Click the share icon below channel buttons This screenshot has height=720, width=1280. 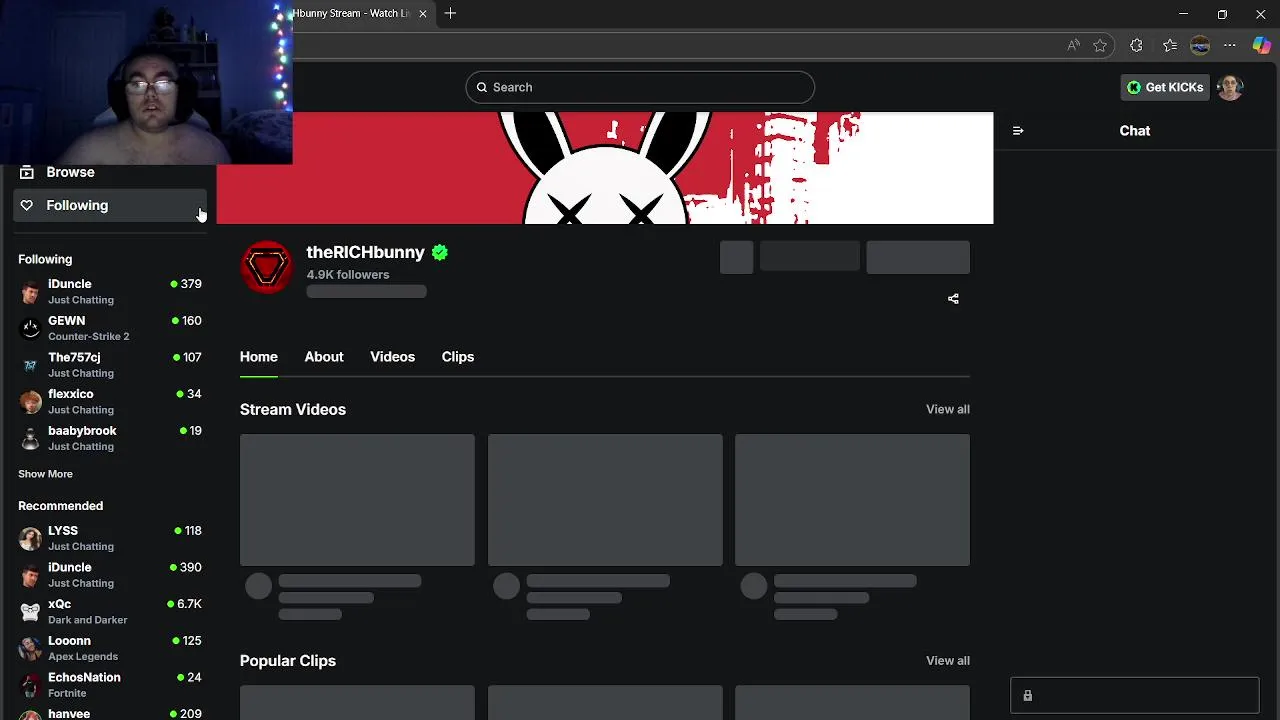pos(953,298)
